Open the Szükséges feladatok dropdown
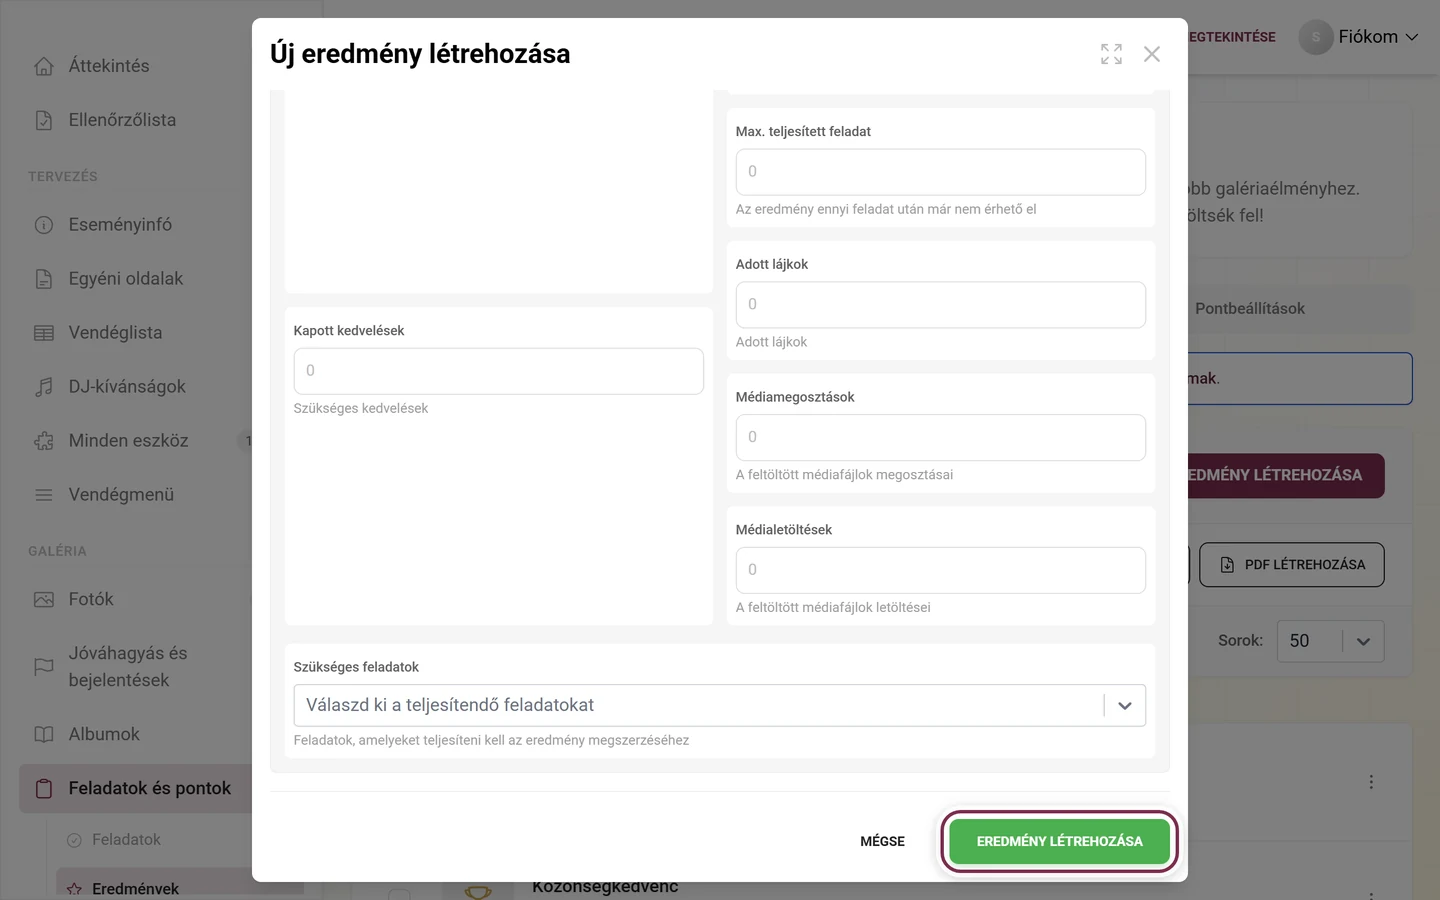This screenshot has width=1440, height=900. 719,706
